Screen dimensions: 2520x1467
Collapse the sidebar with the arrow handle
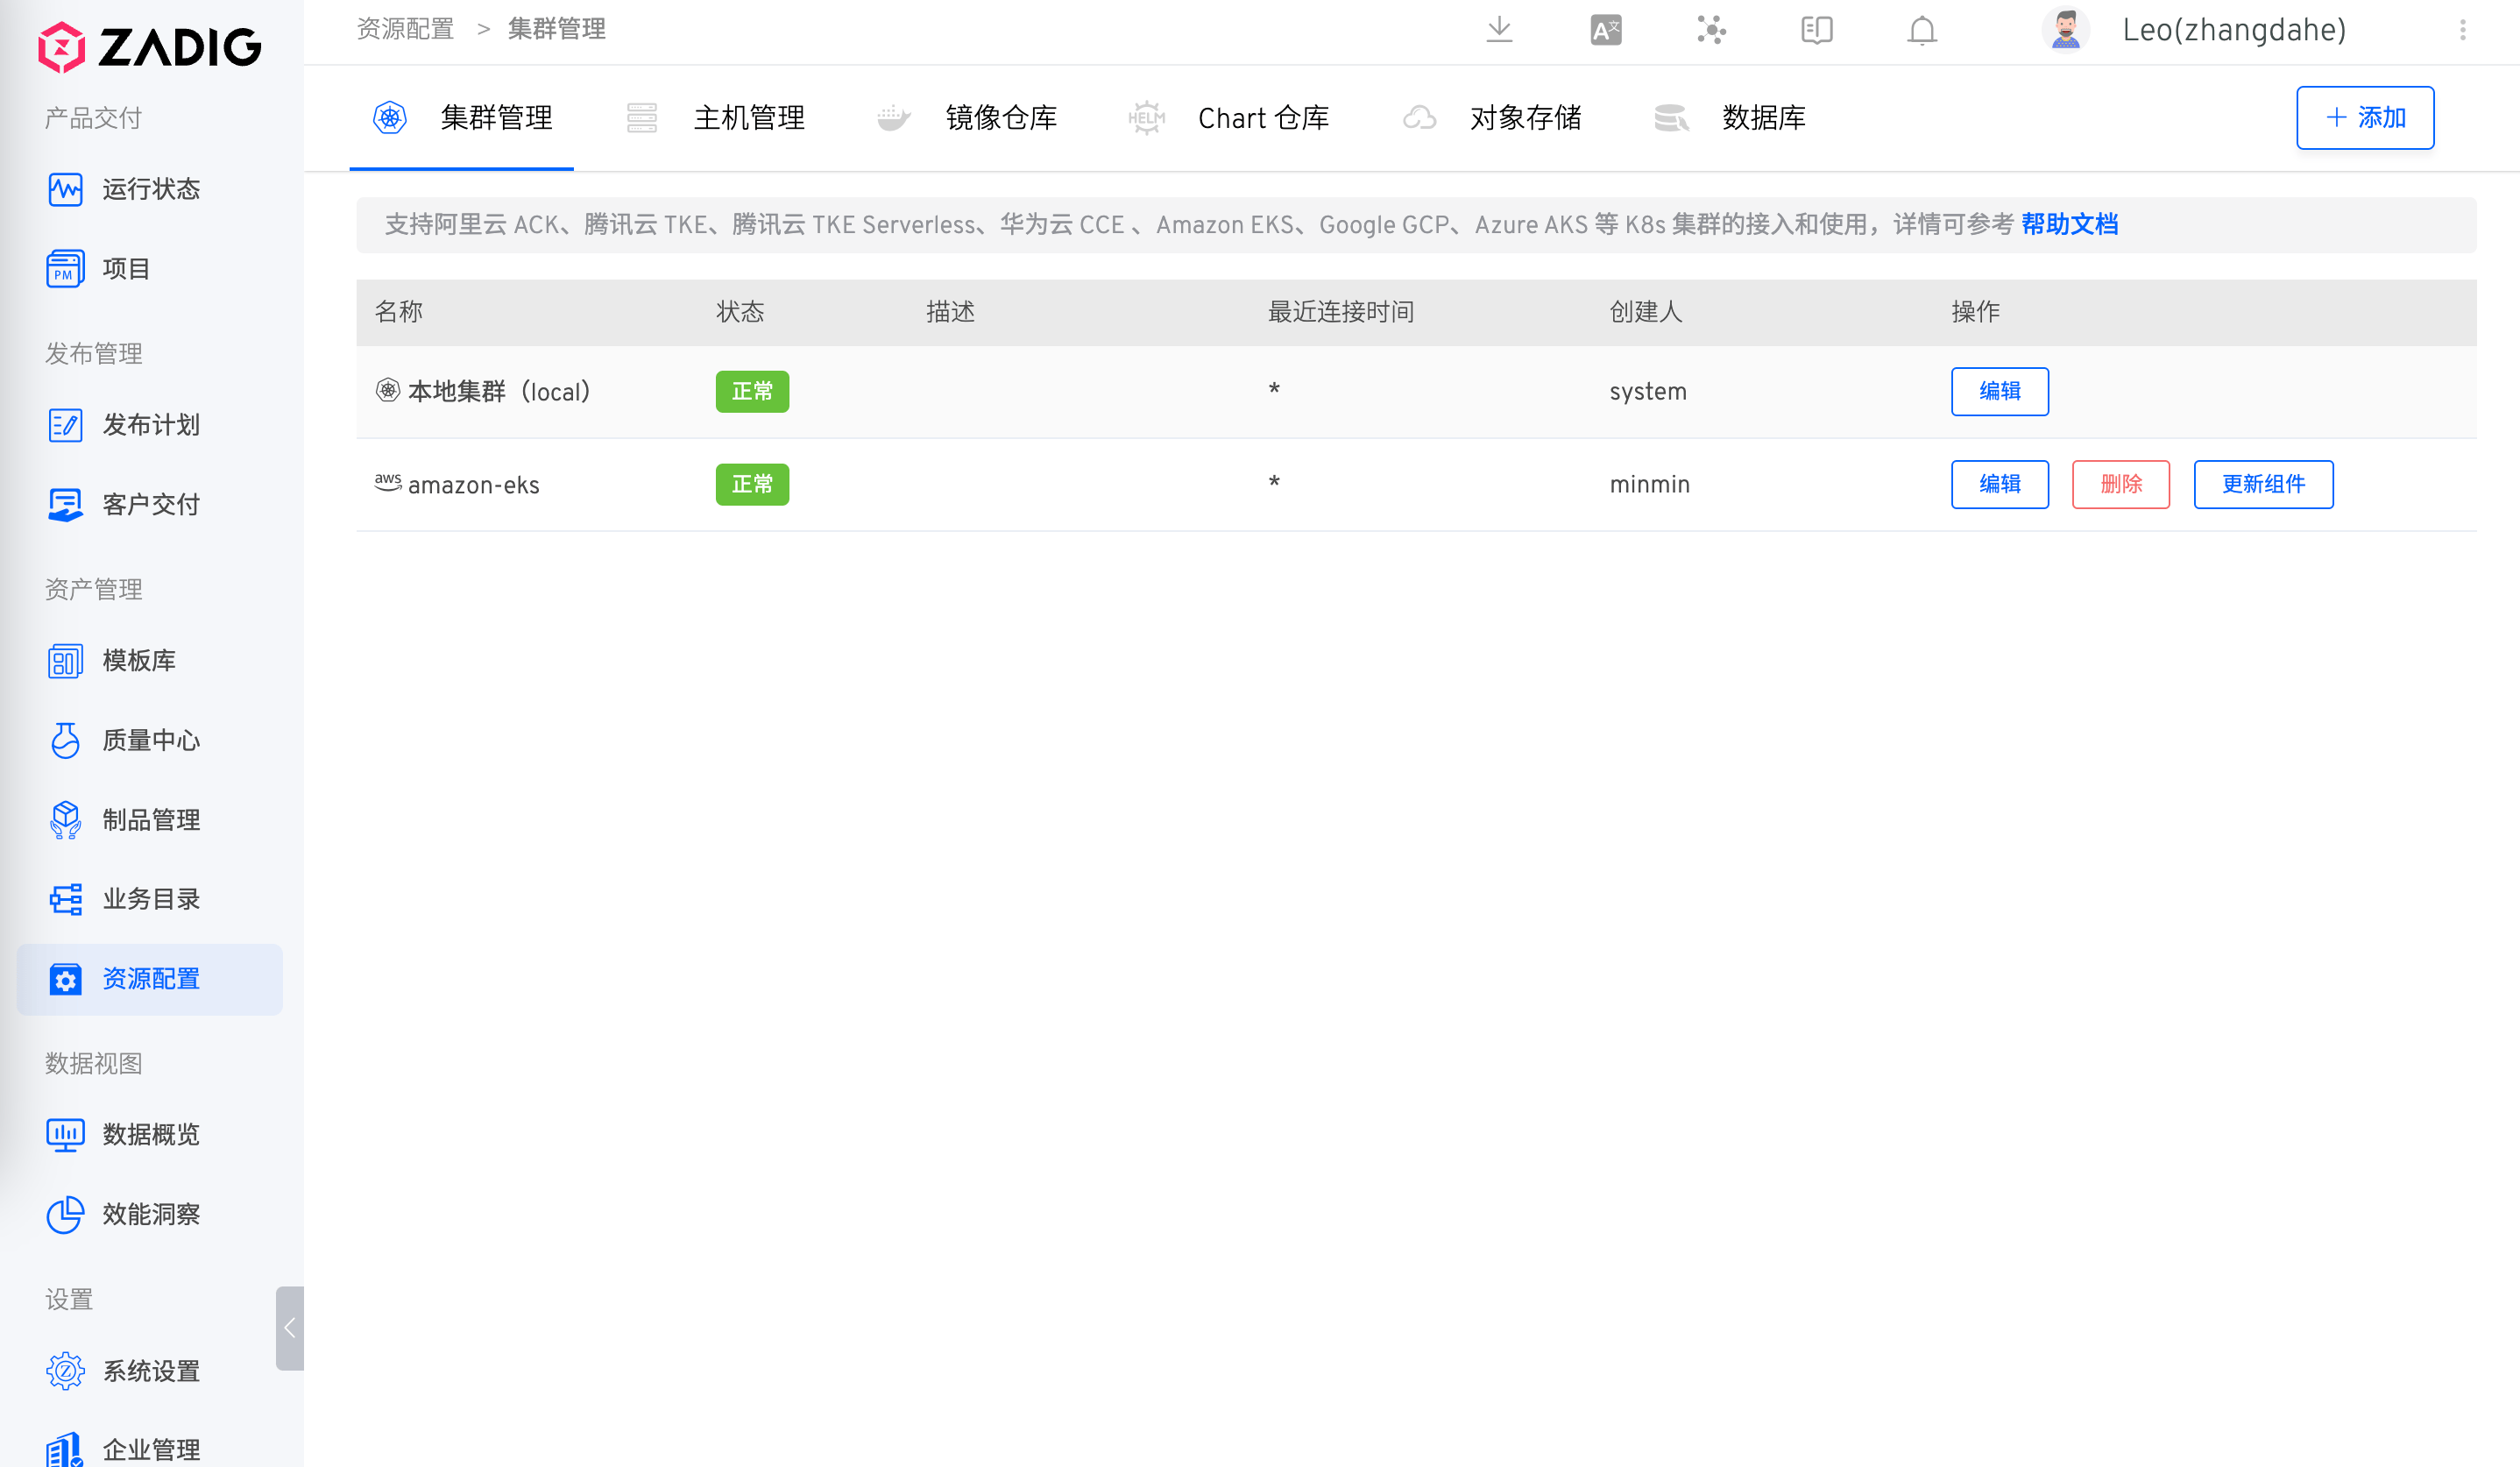tap(290, 1328)
